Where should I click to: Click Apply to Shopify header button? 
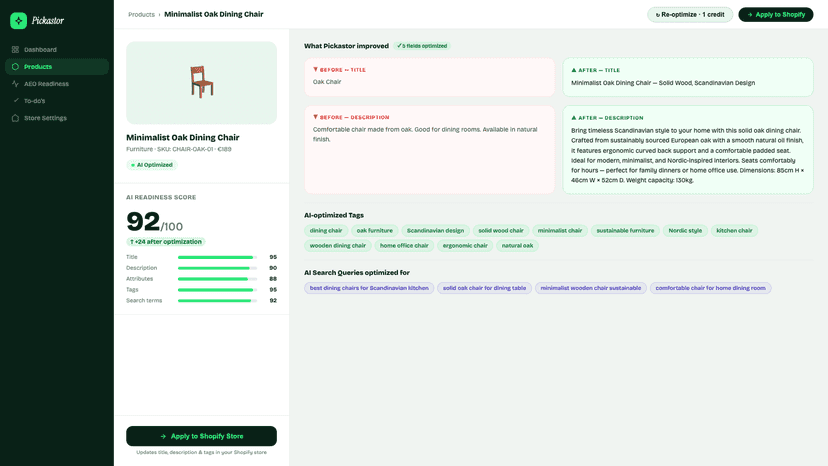(776, 15)
